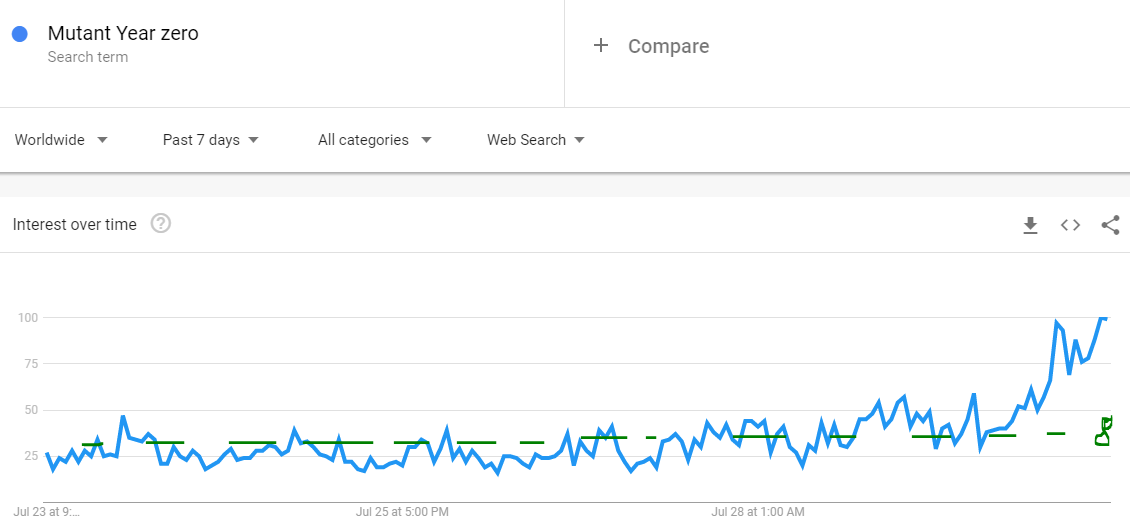
Task: Select the Interest over time heading
Action: pos(74,224)
